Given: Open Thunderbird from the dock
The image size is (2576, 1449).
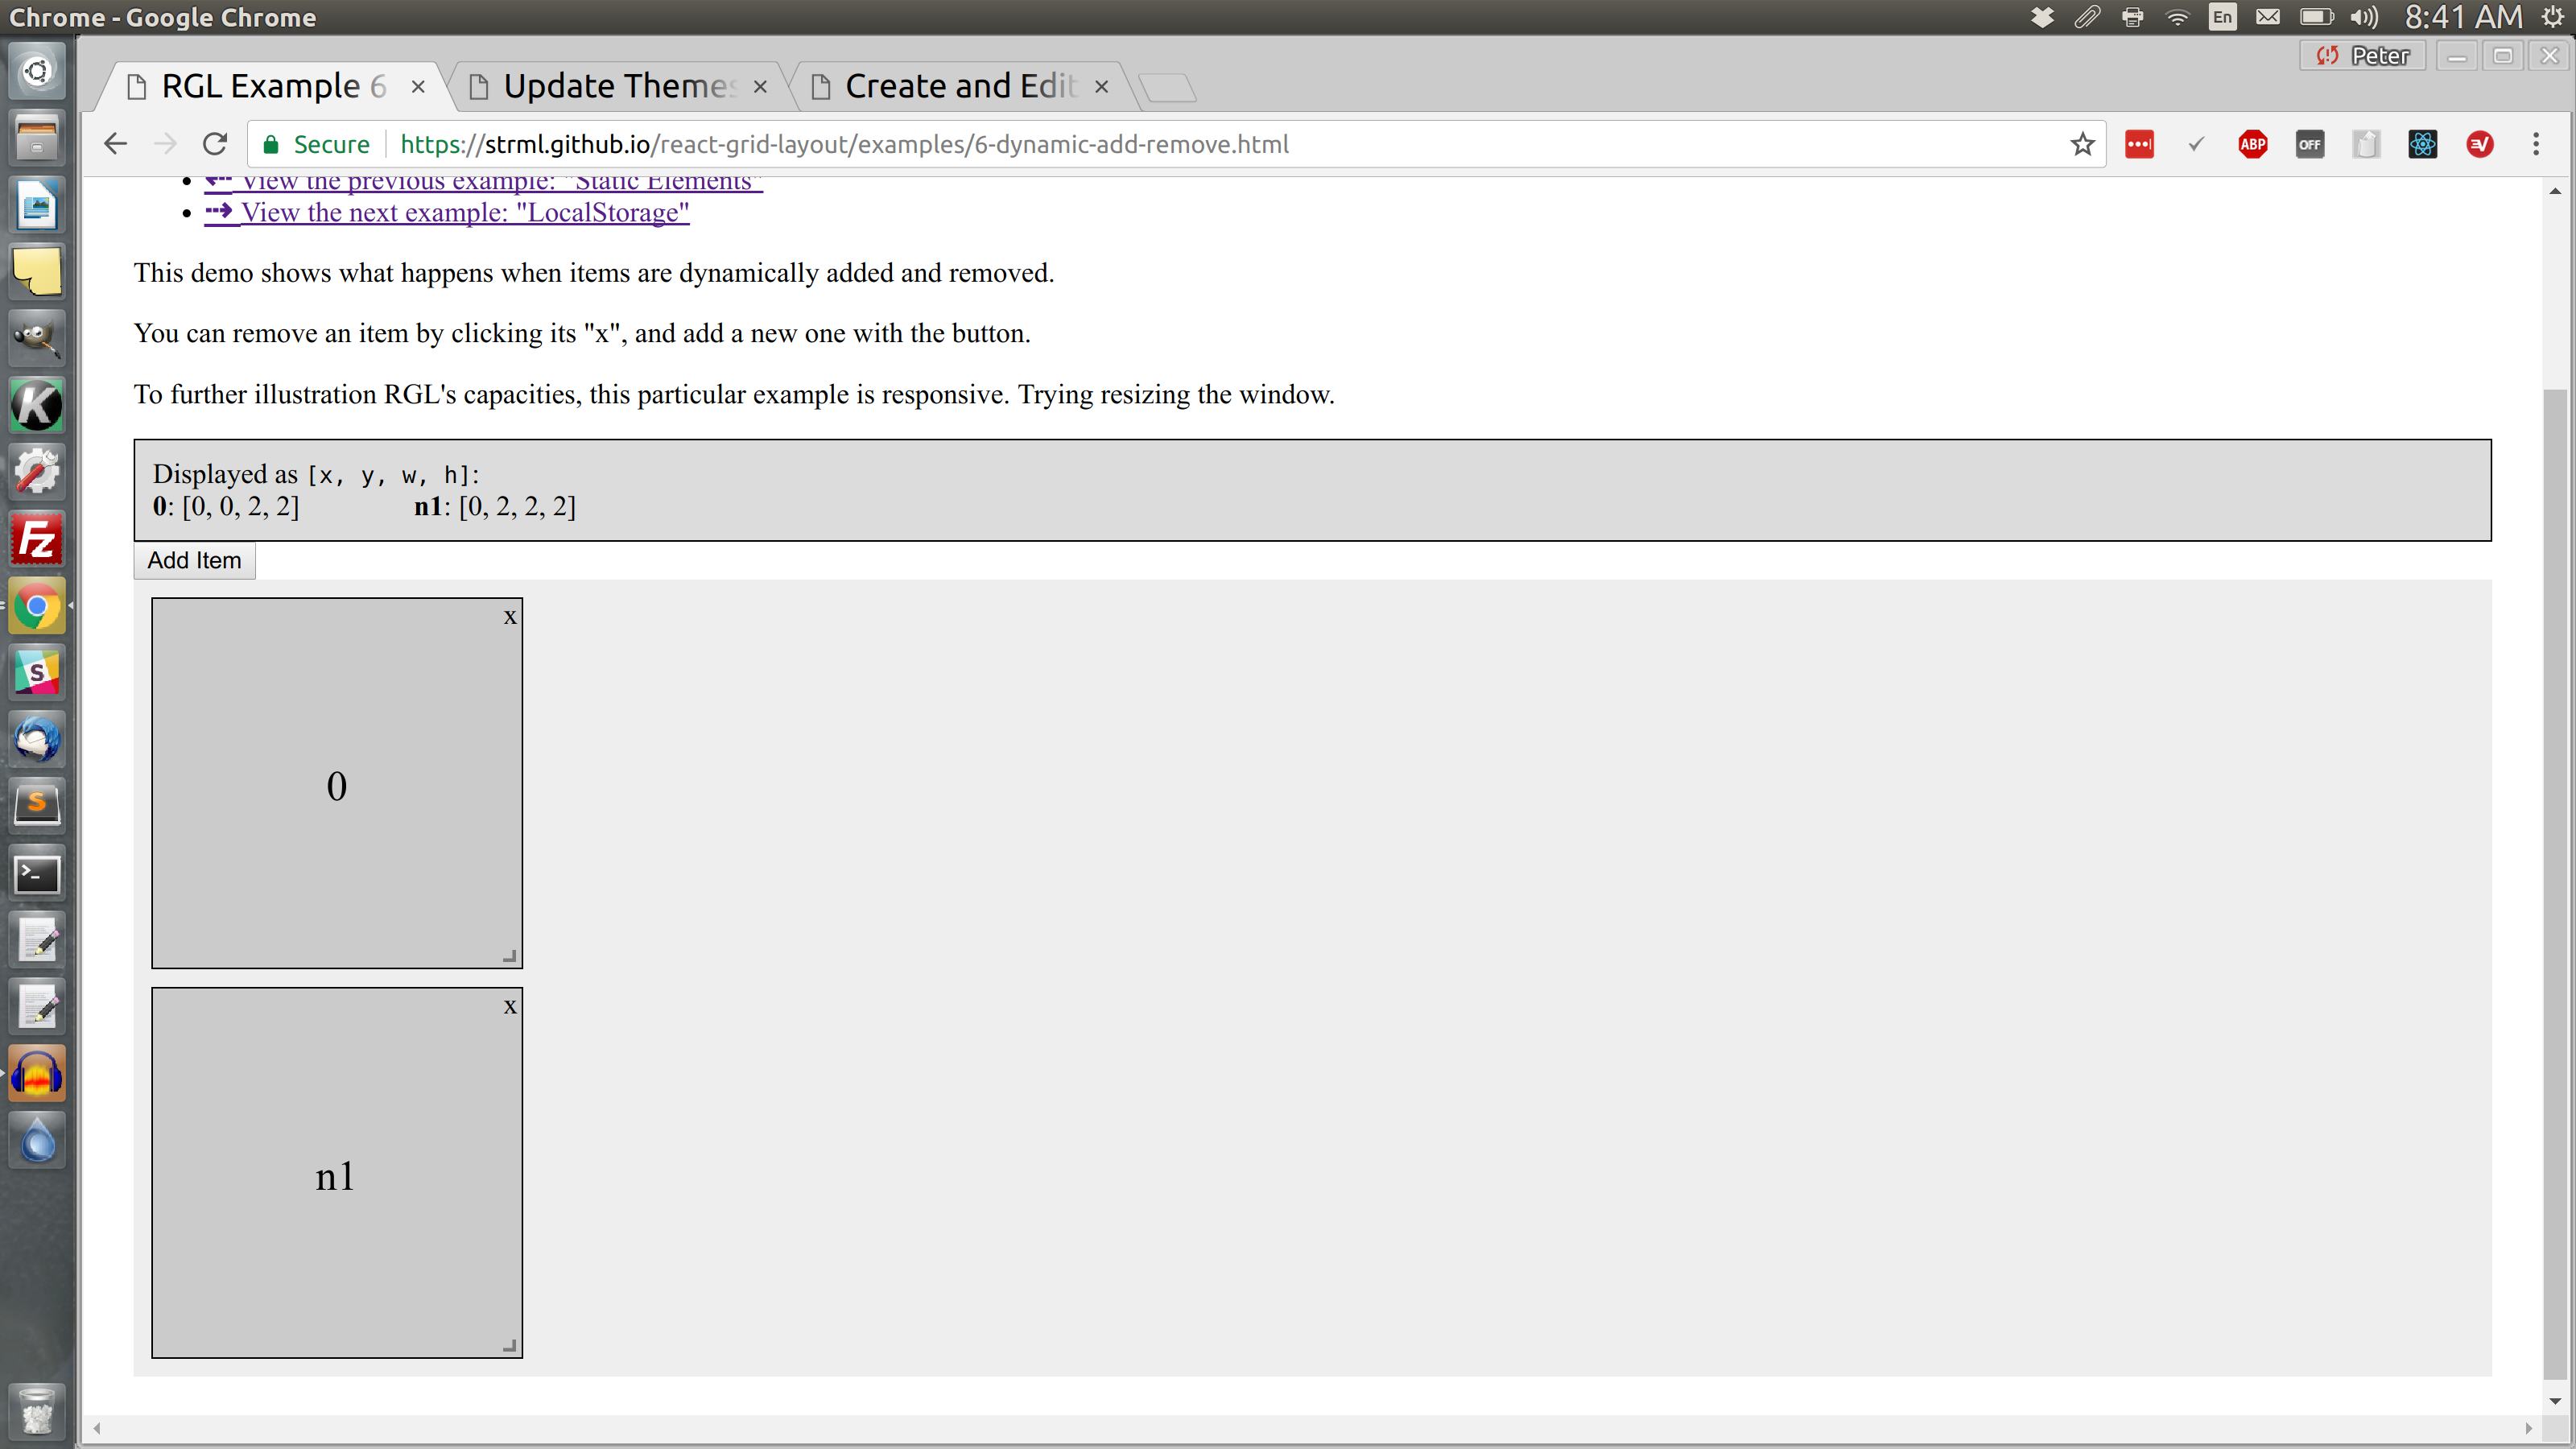Looking at the screenshot, I should coord(36,738).
